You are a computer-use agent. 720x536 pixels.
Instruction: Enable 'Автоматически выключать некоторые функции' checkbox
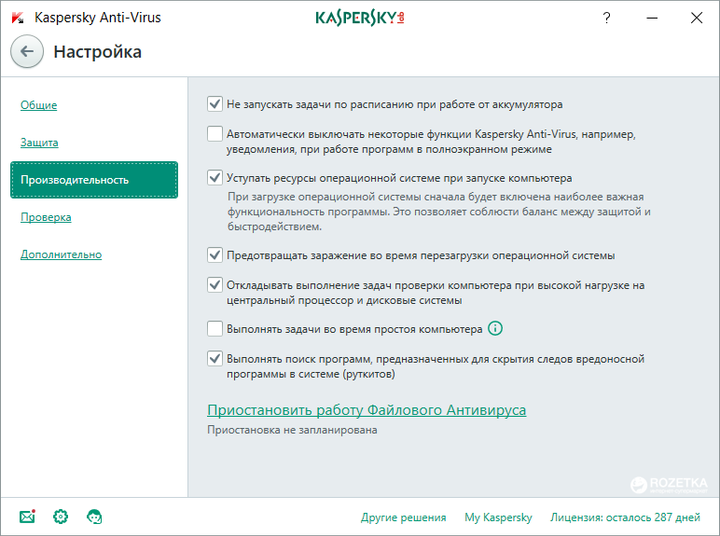(215, 134)
